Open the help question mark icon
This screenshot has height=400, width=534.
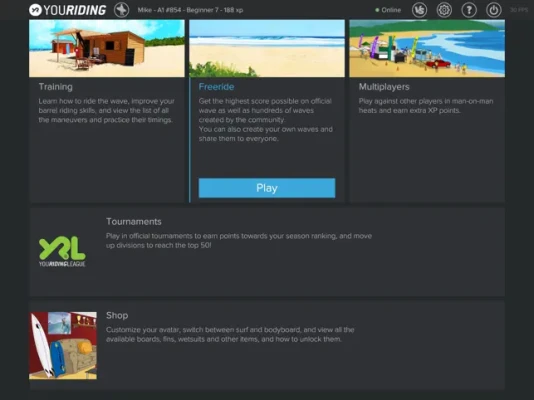469,10
